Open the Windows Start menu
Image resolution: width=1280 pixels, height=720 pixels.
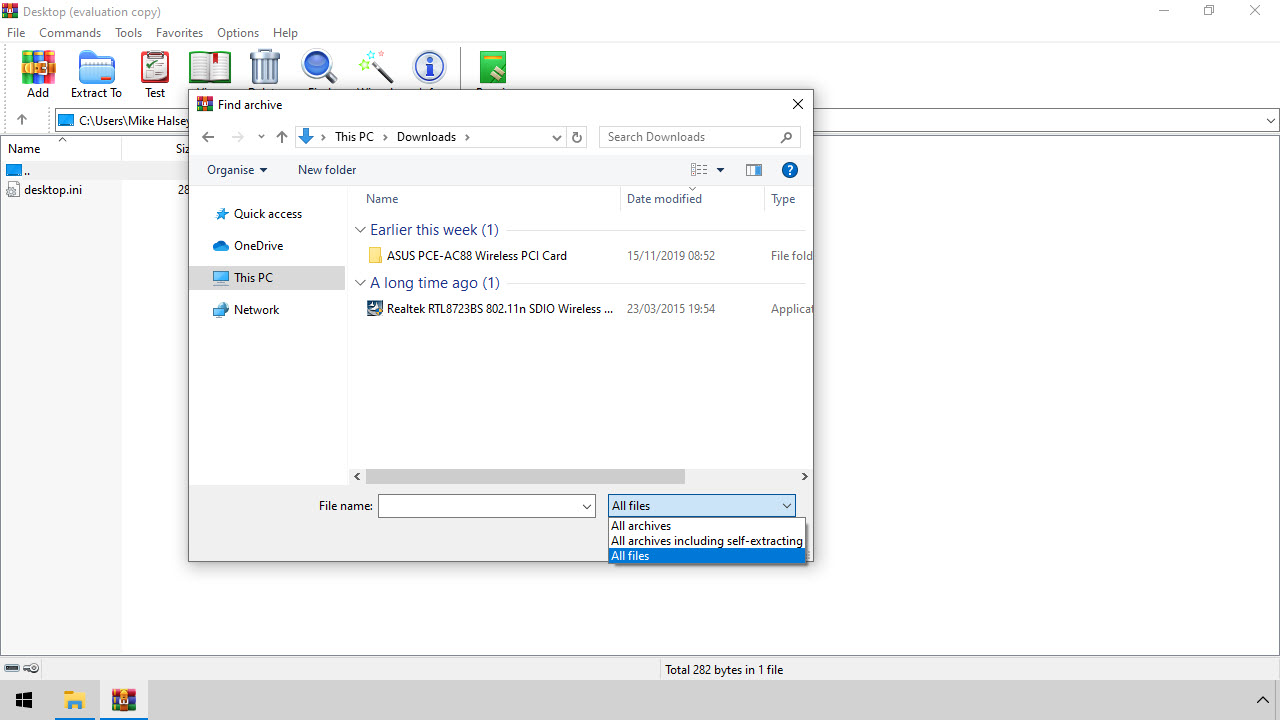point(24,700)
